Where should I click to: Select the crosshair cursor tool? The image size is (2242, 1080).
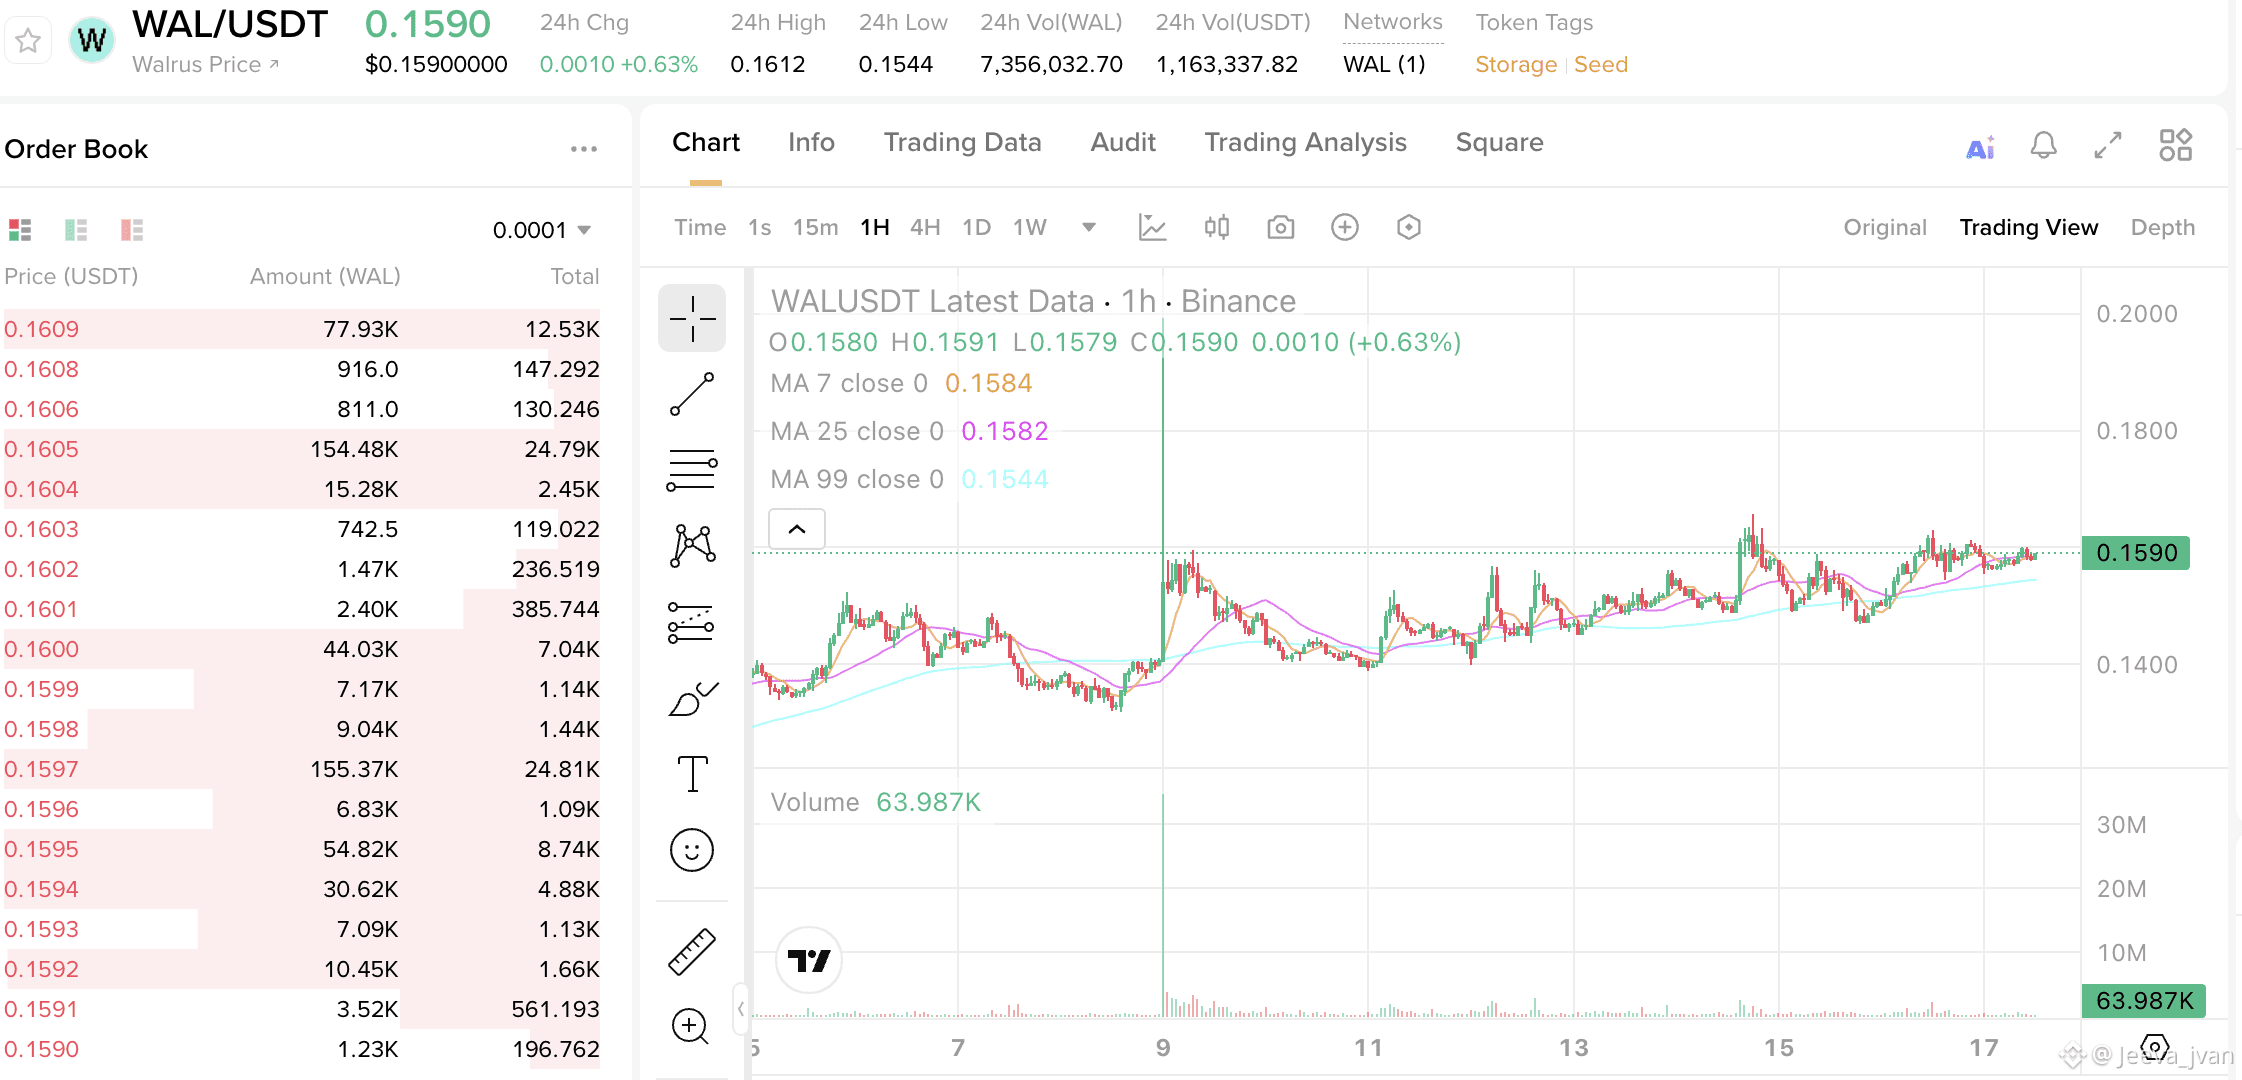[x=692, y=319]
